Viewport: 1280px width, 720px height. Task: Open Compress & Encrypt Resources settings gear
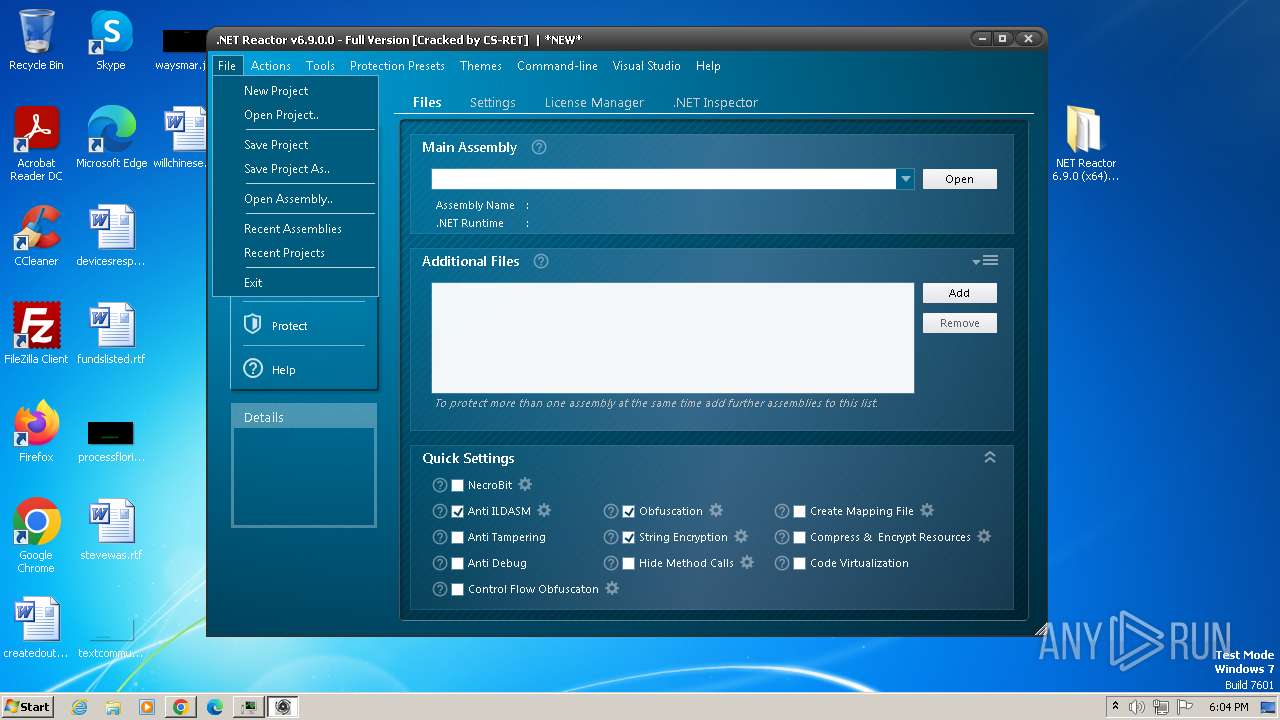point(984,536)
